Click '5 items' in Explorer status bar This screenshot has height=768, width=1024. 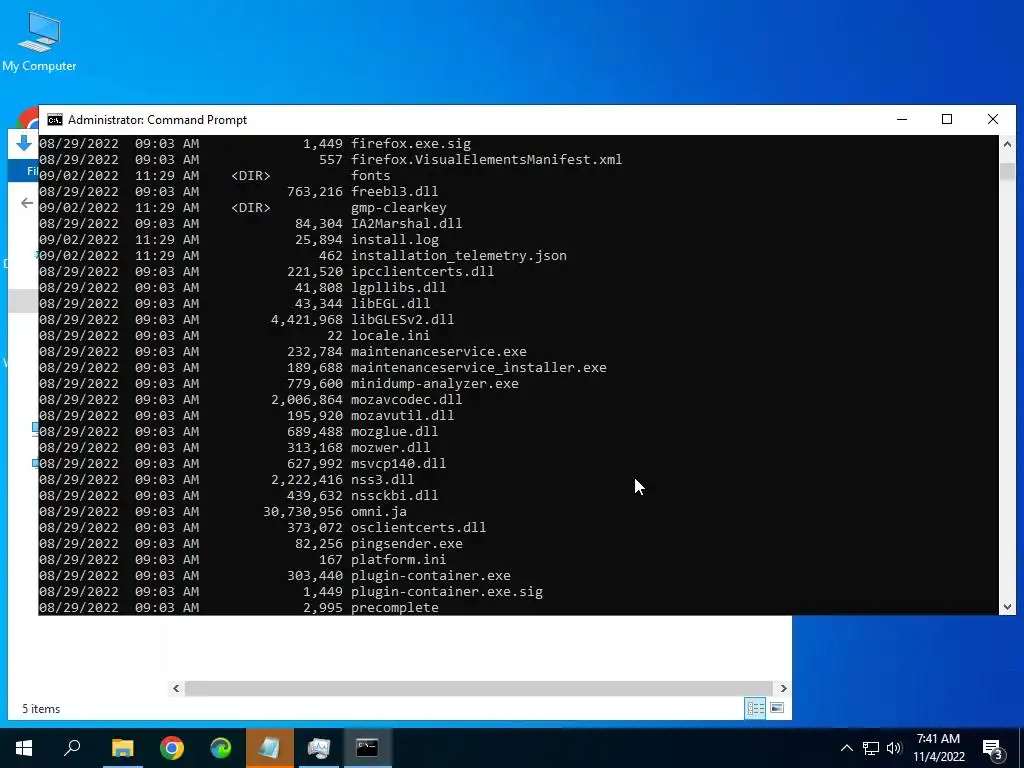pos(41,709)
